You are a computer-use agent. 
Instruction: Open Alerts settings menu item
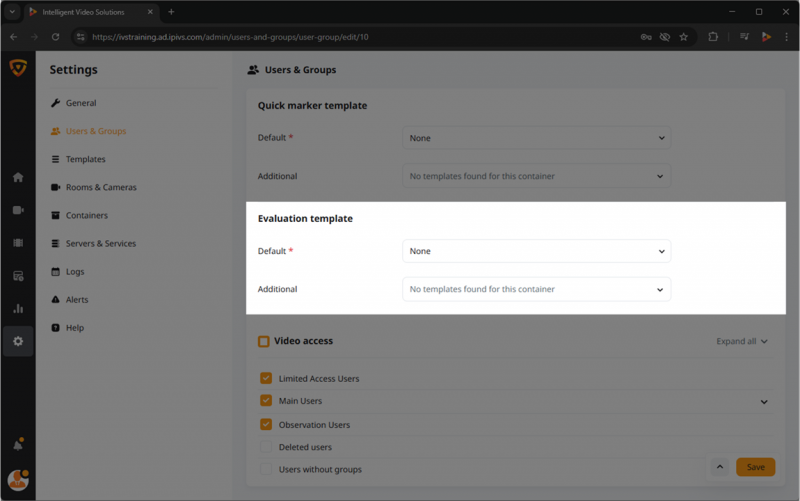coord(69,299)
